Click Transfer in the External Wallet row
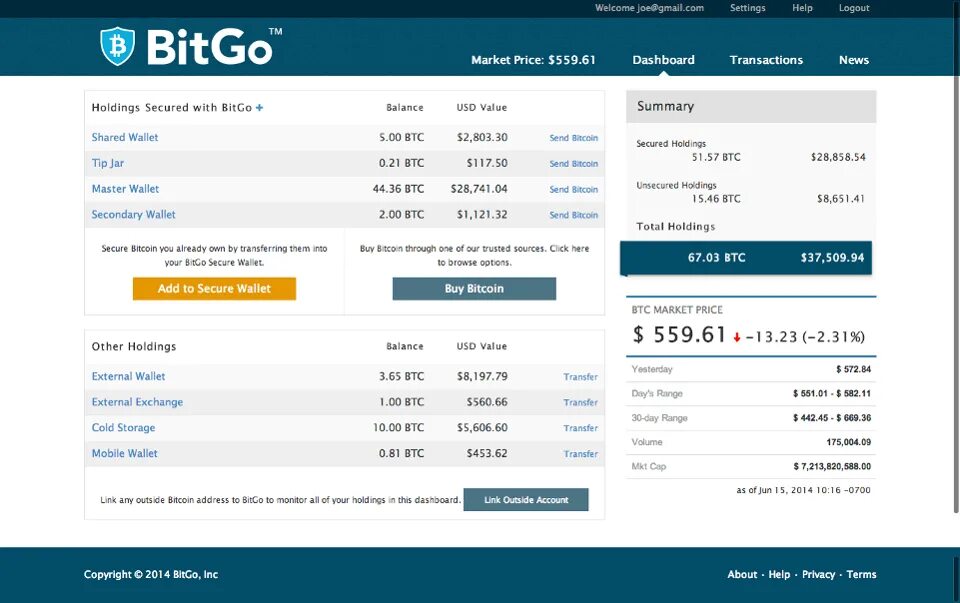Image resolution: width=960 pixels, height=603 pixels. (x=580, y=376)
